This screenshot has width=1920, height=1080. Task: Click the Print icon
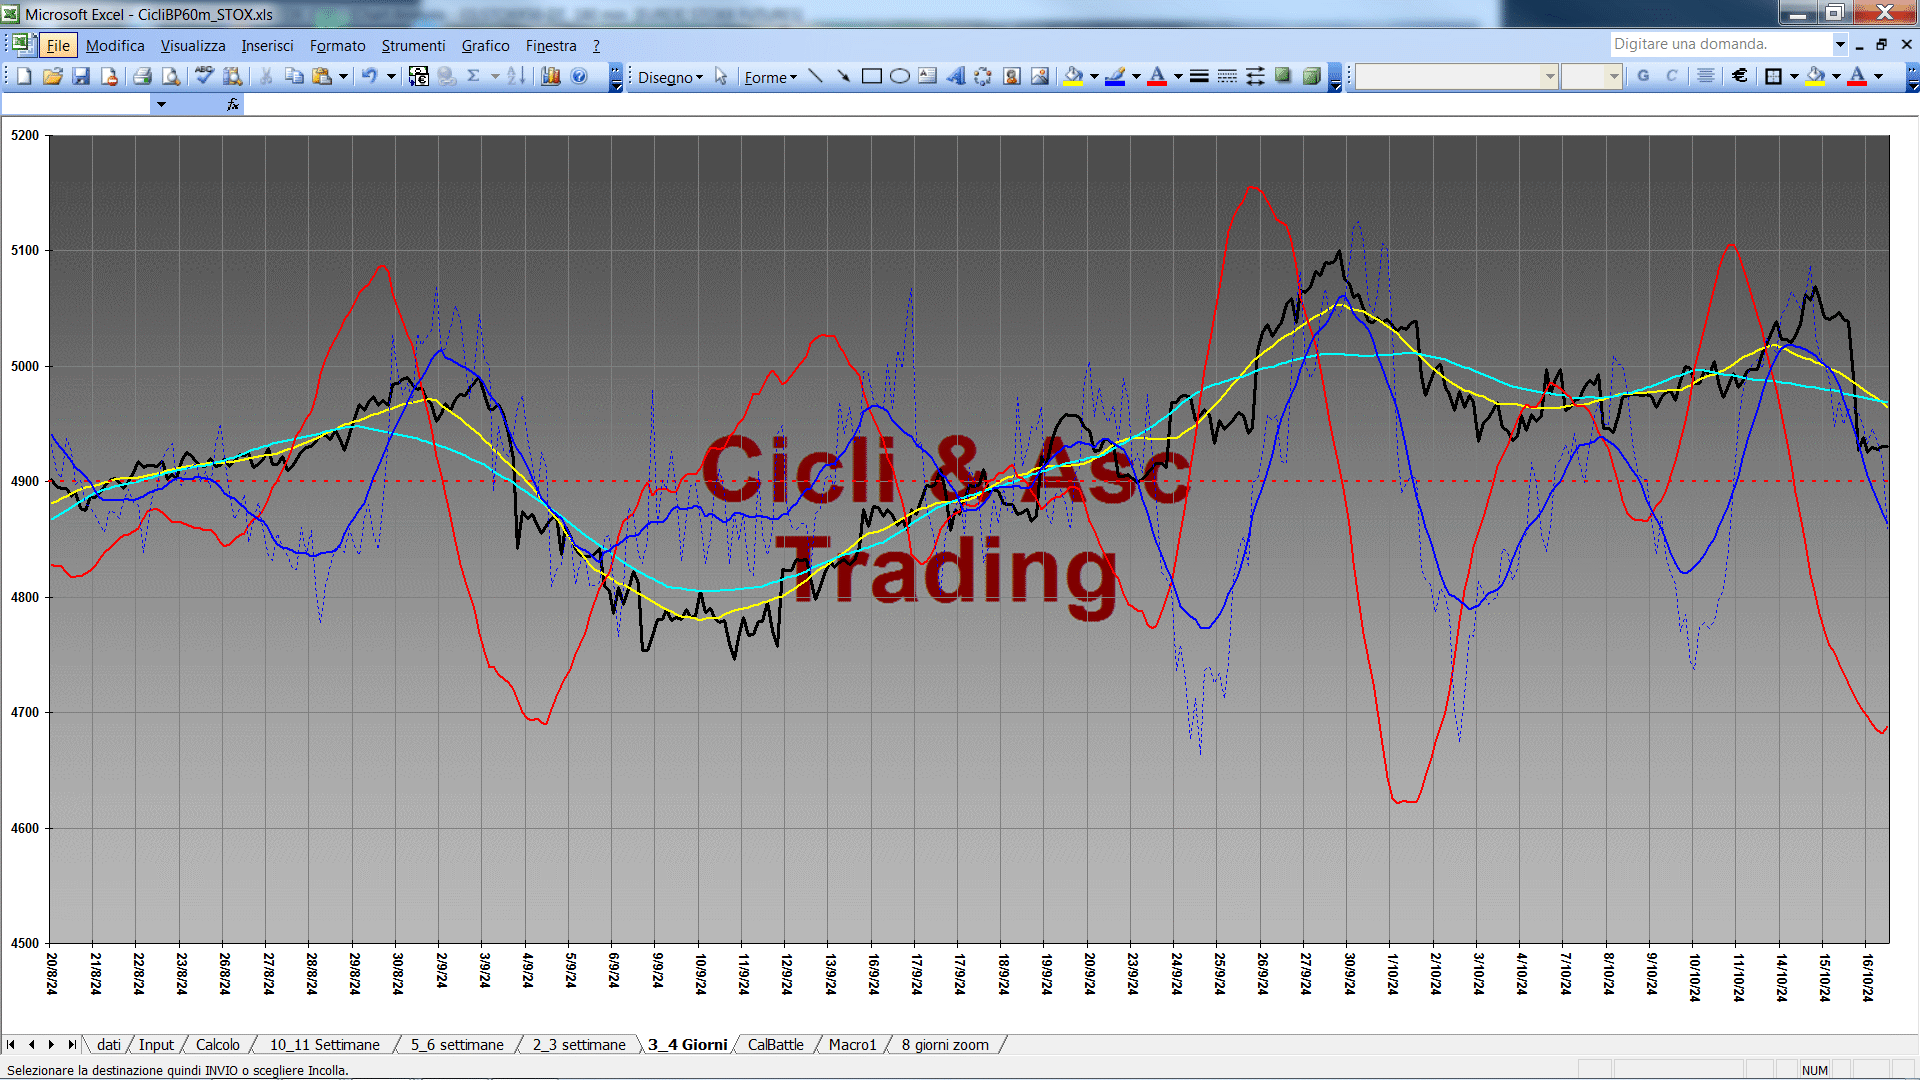tap(142, 76)
